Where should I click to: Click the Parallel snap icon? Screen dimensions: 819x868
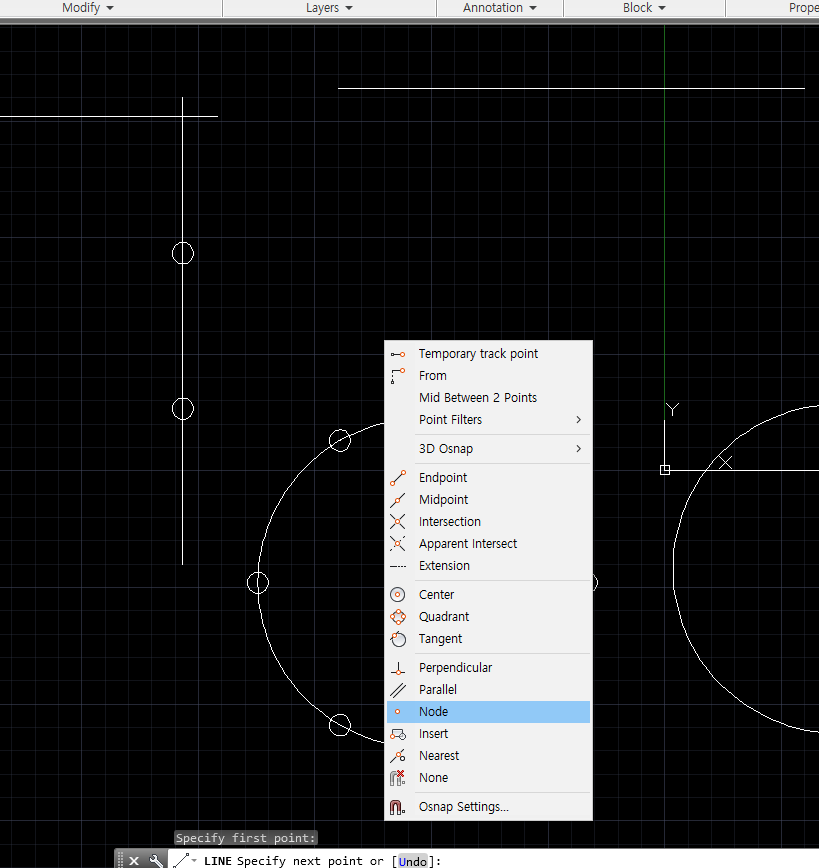[398, 690]
